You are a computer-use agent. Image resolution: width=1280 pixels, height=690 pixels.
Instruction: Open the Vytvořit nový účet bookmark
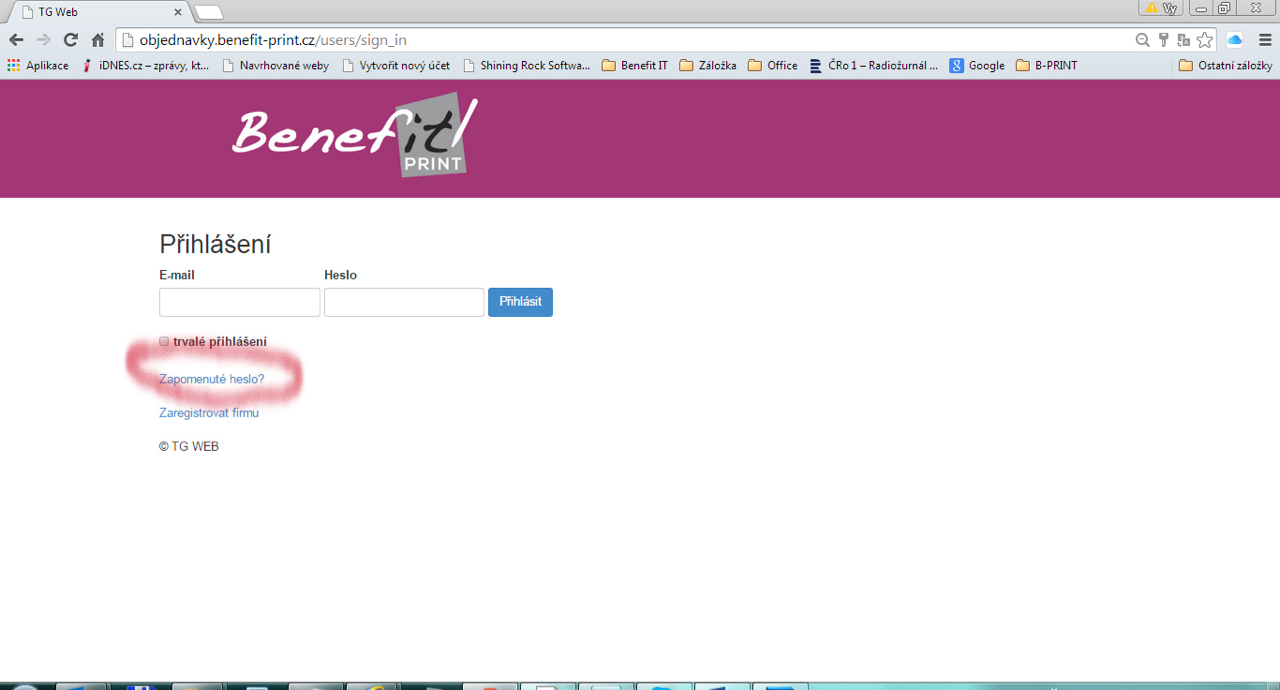click(x=396, y=65)
